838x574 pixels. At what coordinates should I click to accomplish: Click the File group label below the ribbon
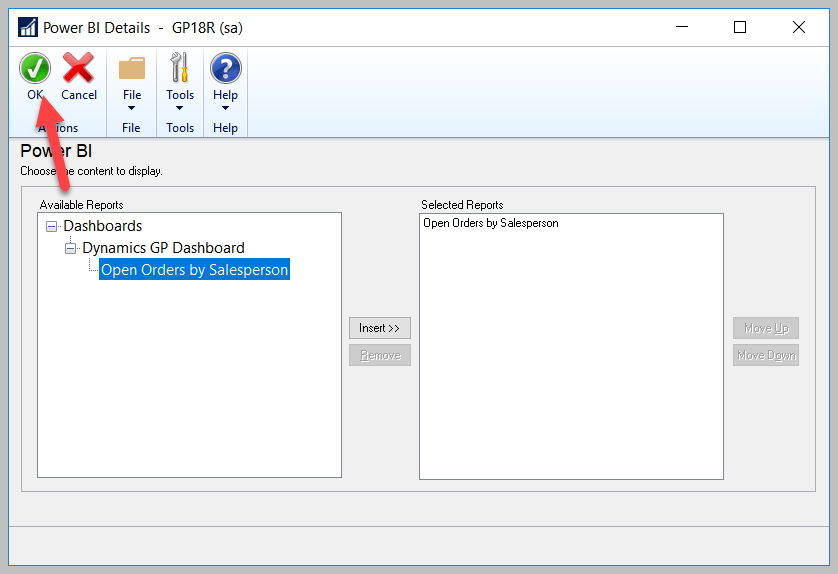click(x=131, y=128)
